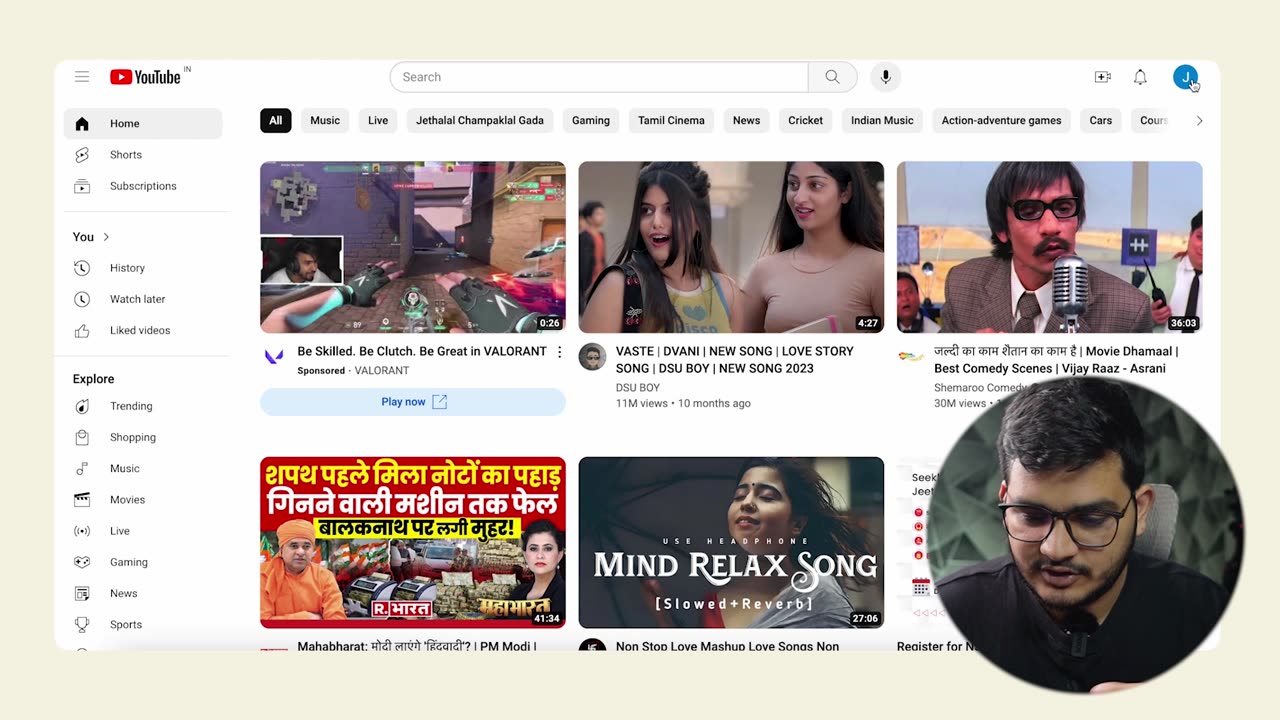Open the account avatar J
This screenshot has width=1280, height=720.
(1185, 77)
